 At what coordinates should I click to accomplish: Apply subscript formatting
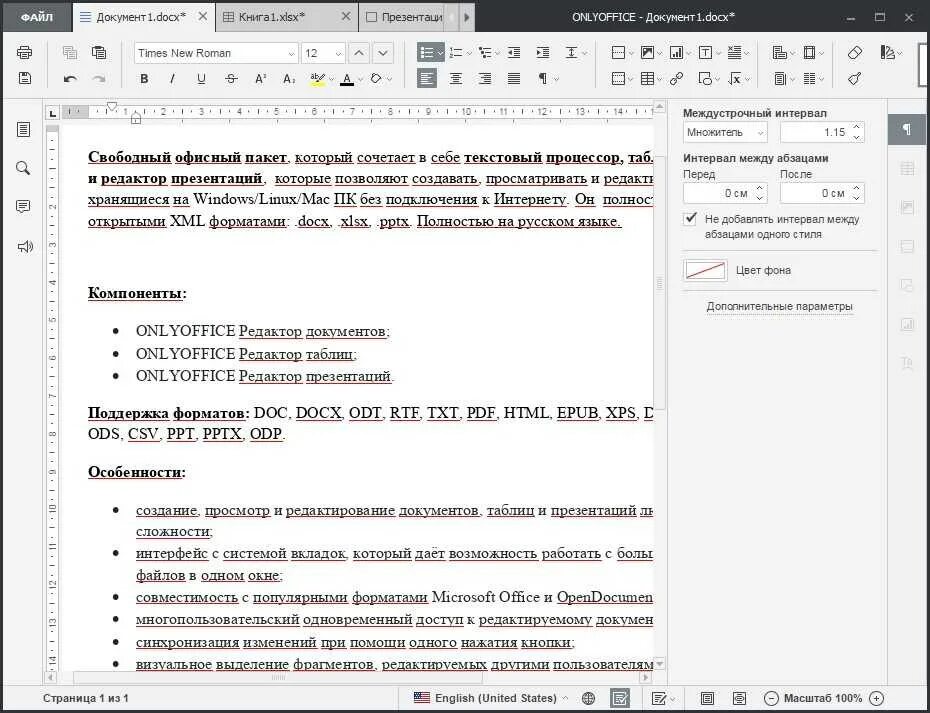(x=289, y=78)
